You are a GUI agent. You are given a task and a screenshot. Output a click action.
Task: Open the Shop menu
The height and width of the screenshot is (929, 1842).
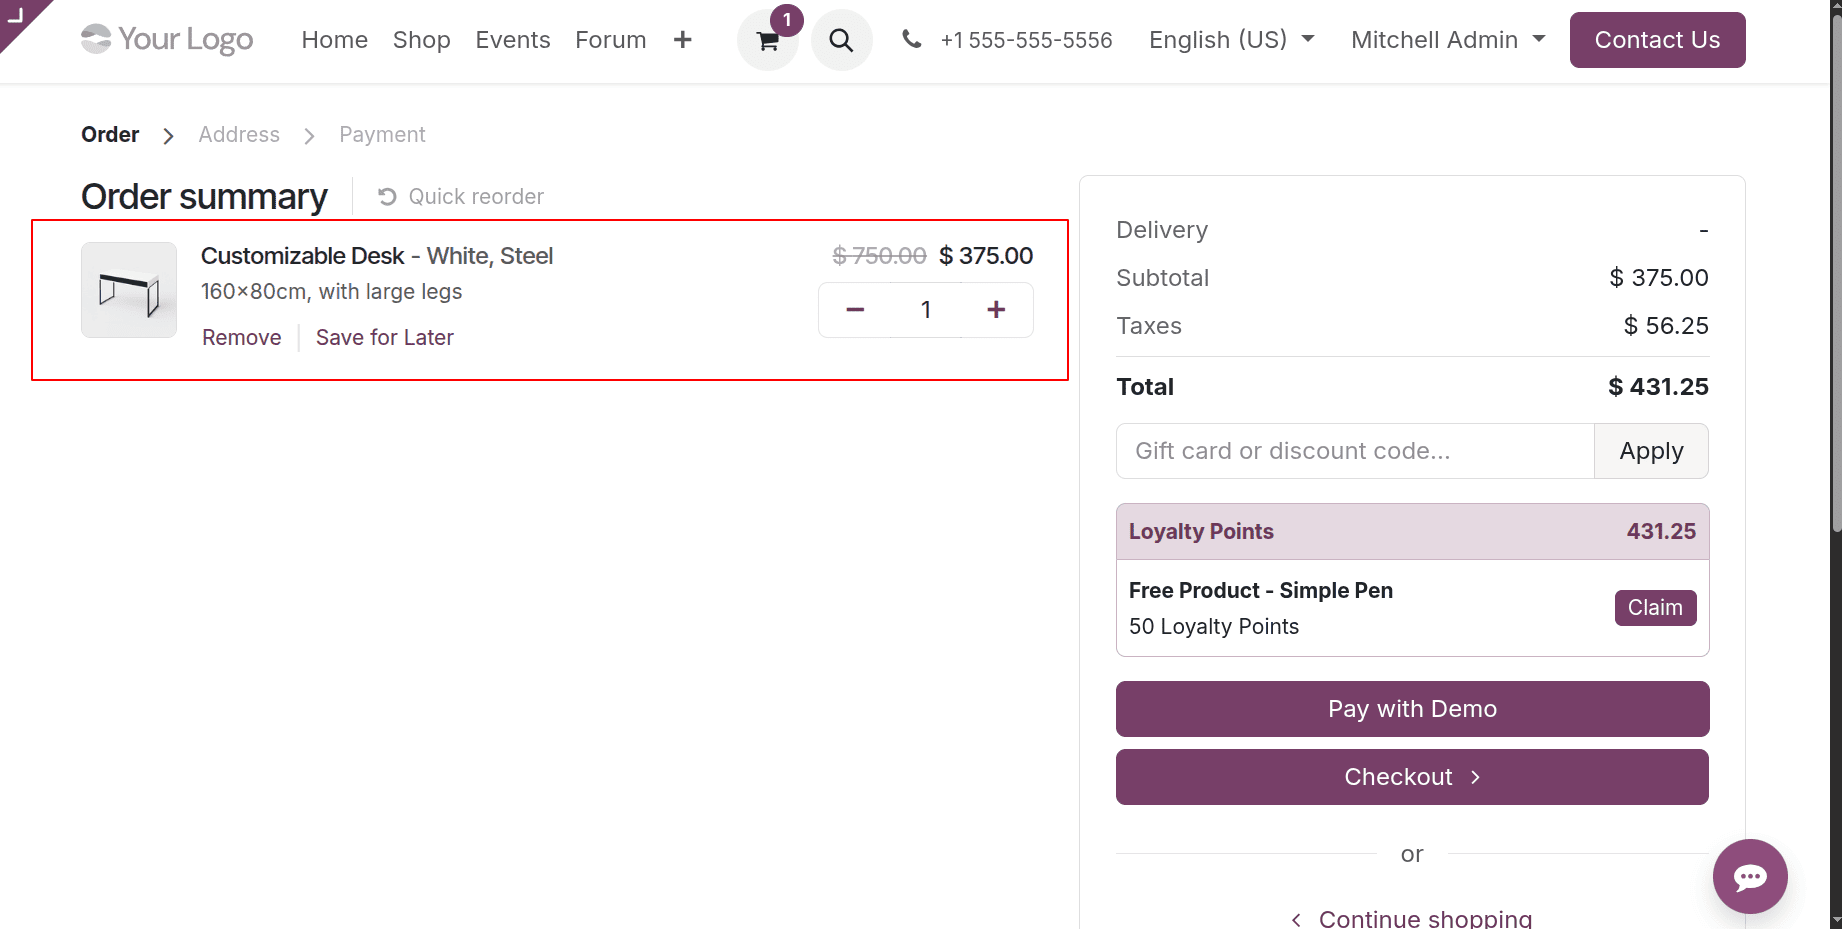pyautogui.click(x=421, y=40)
